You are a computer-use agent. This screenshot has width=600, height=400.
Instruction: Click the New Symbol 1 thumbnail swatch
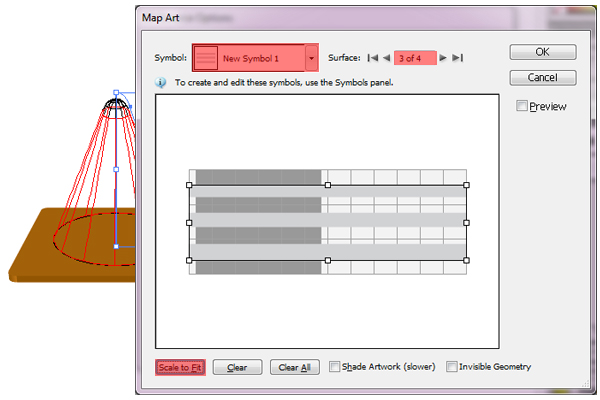coord(206,58)
